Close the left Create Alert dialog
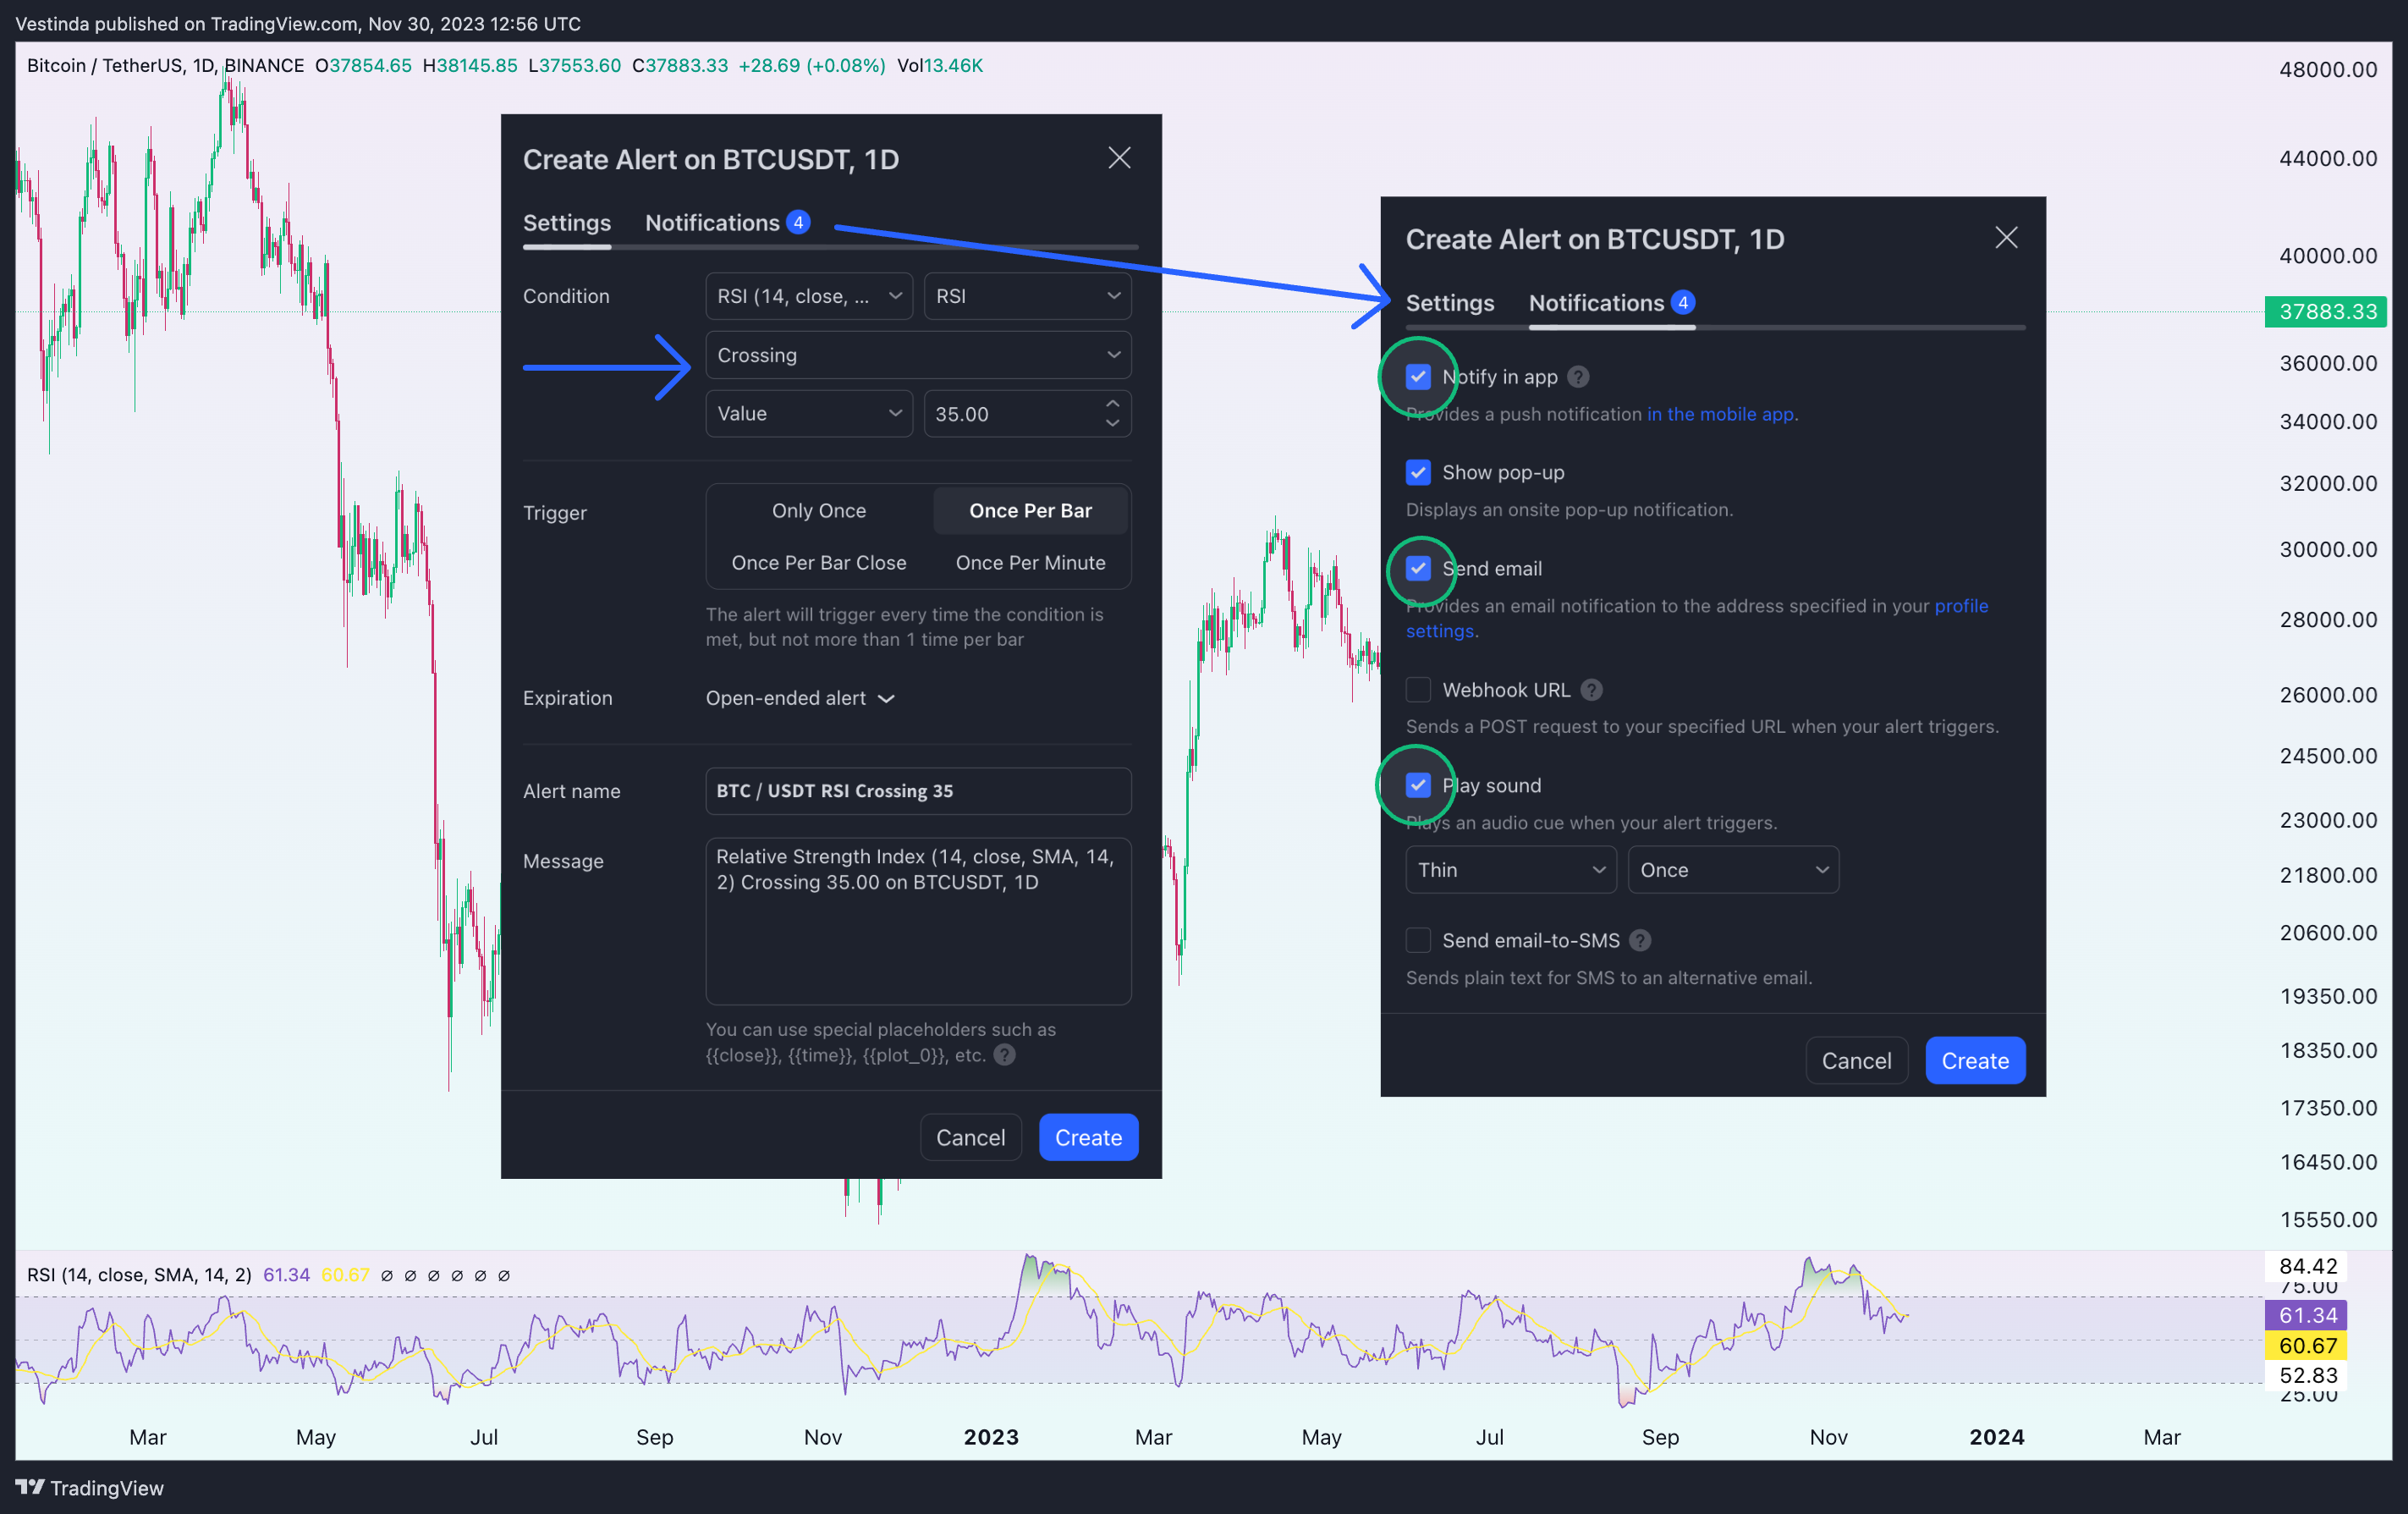 pyautogui.click(x=1119, y=158)
